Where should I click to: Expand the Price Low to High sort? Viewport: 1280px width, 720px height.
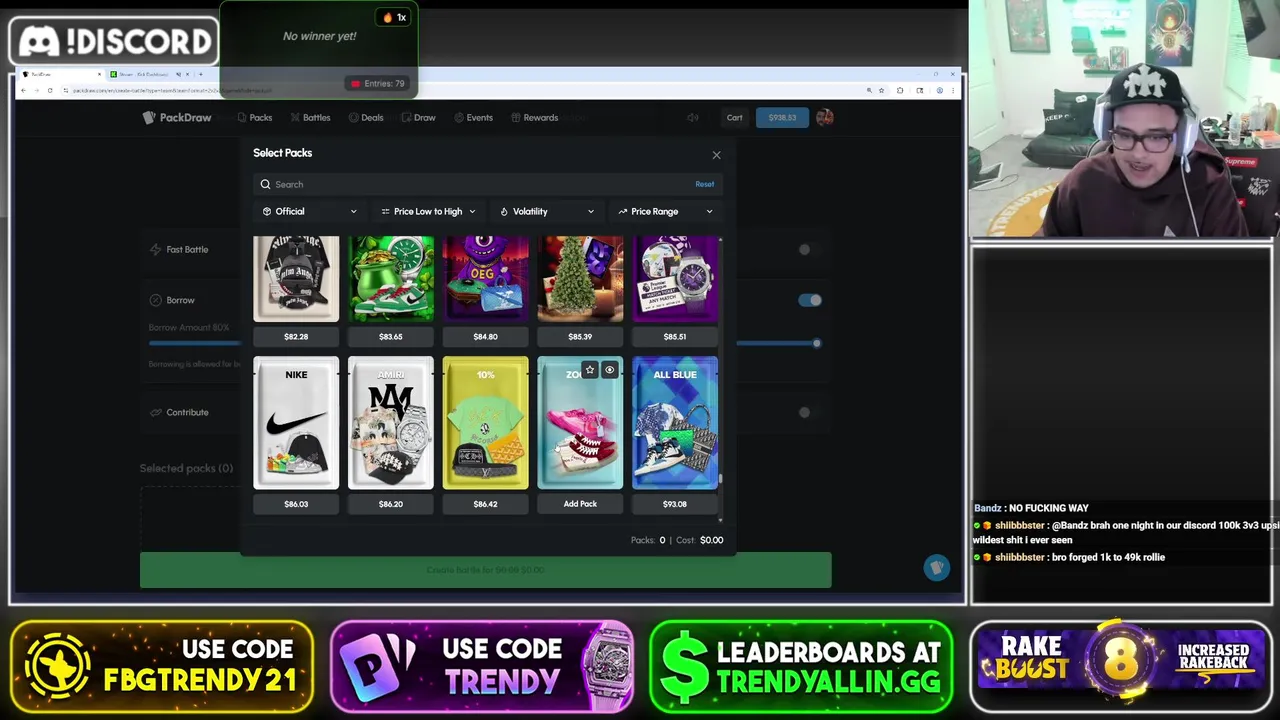[428, 211]
